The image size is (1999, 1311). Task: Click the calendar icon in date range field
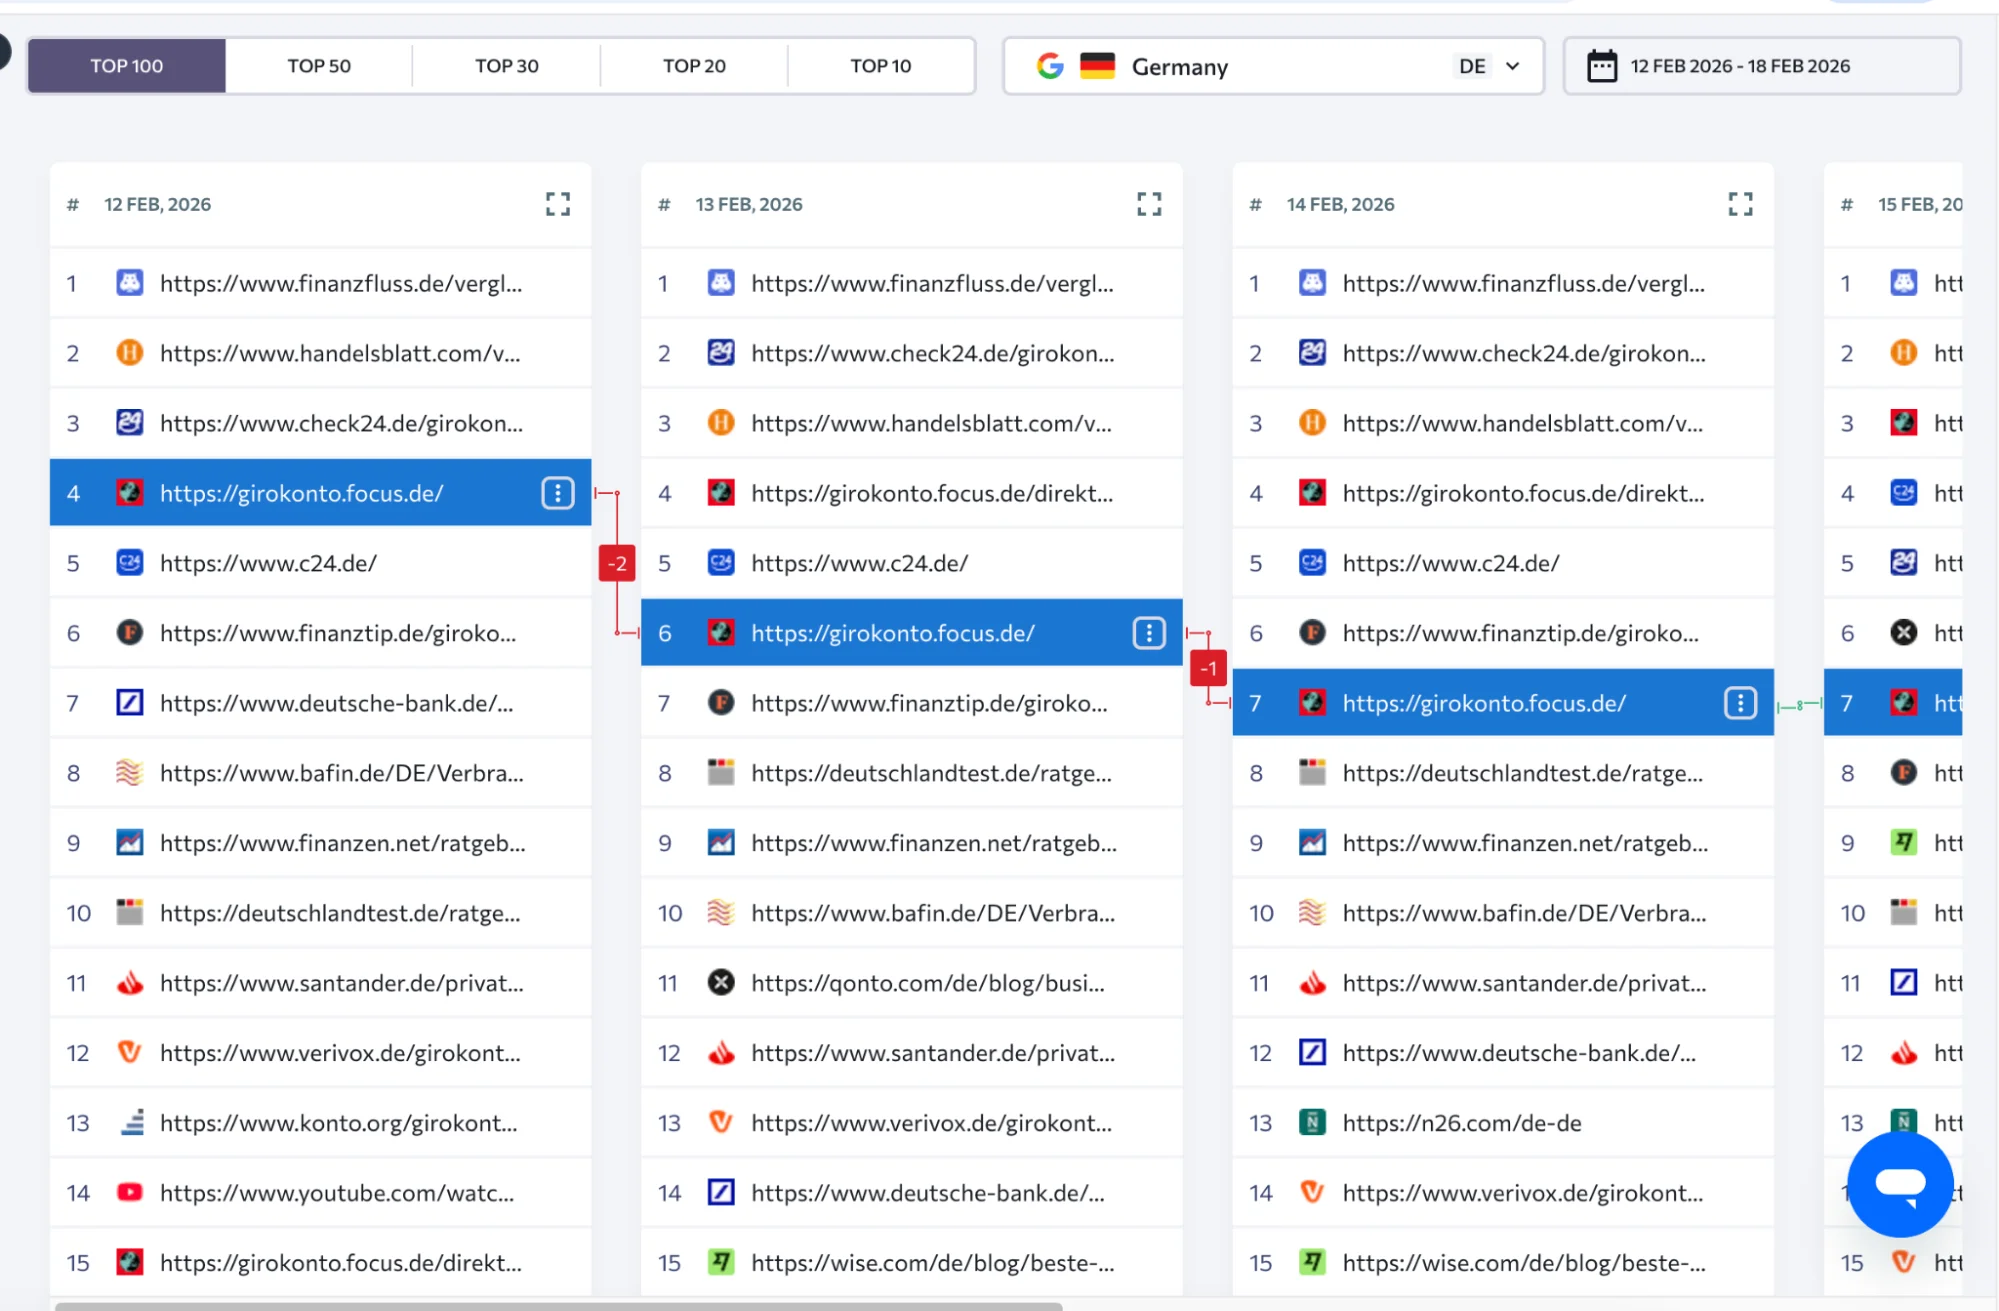1602,66
